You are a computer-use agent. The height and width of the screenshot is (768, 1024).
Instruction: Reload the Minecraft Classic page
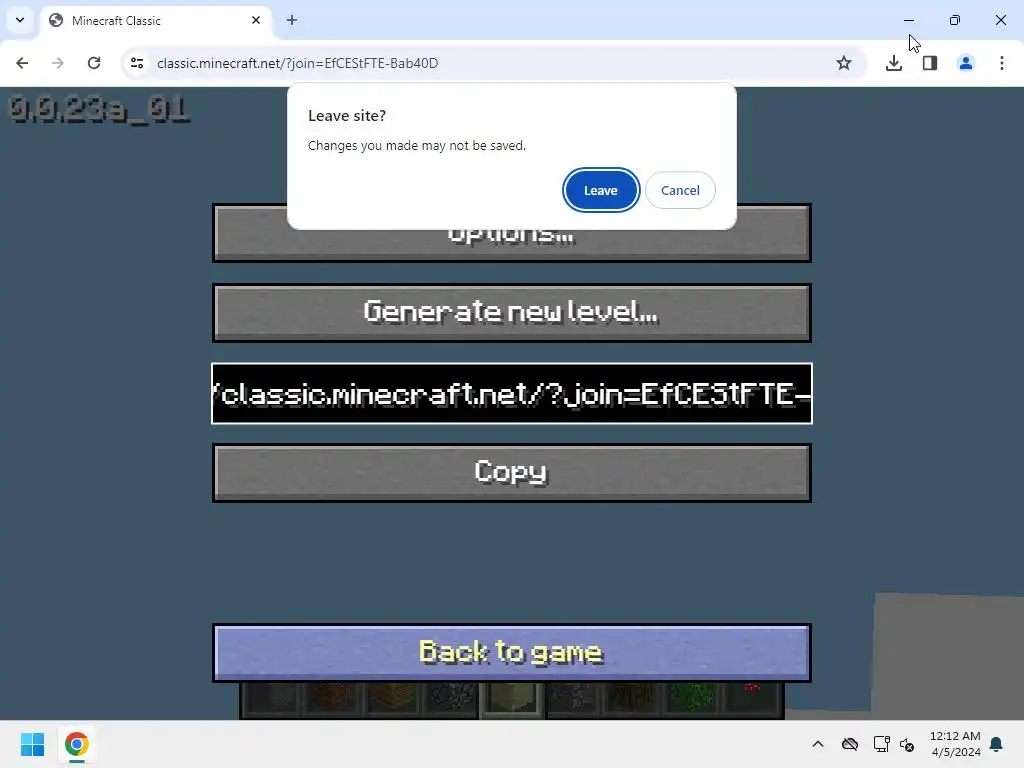[94, 63]
